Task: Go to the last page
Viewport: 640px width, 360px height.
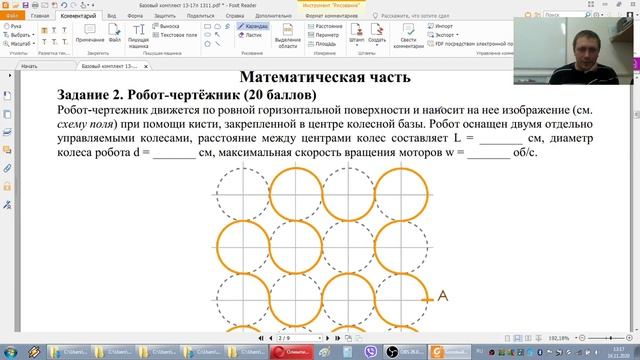Action: (x=338, y=338)
